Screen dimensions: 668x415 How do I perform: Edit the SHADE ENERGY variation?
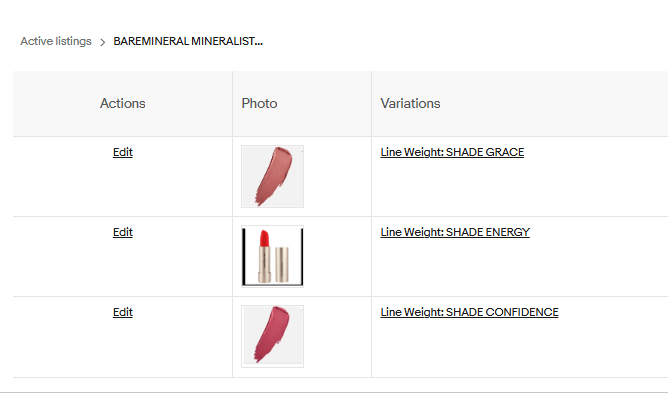point(122,233)
